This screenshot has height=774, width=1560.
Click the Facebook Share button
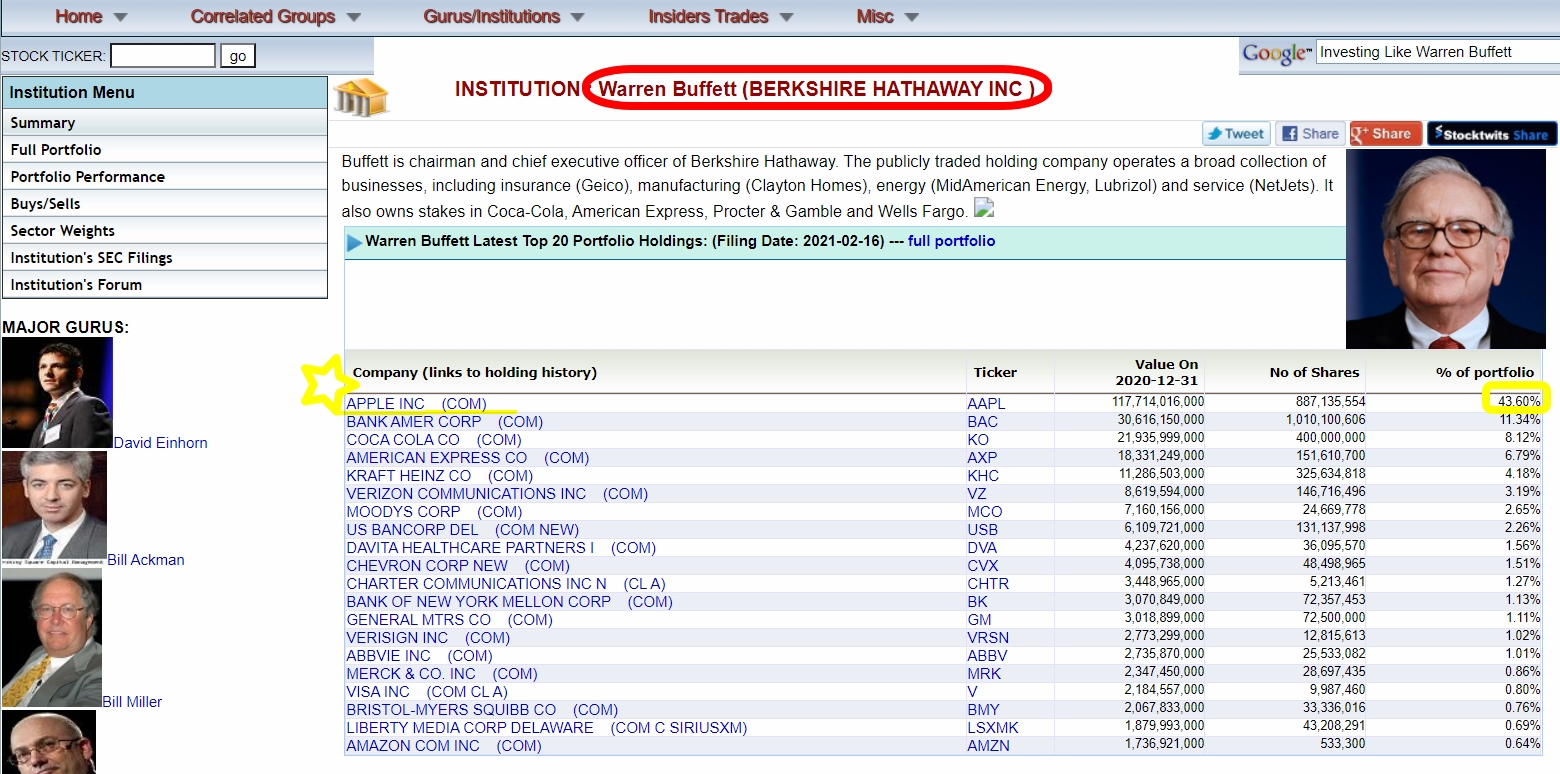1310,133
